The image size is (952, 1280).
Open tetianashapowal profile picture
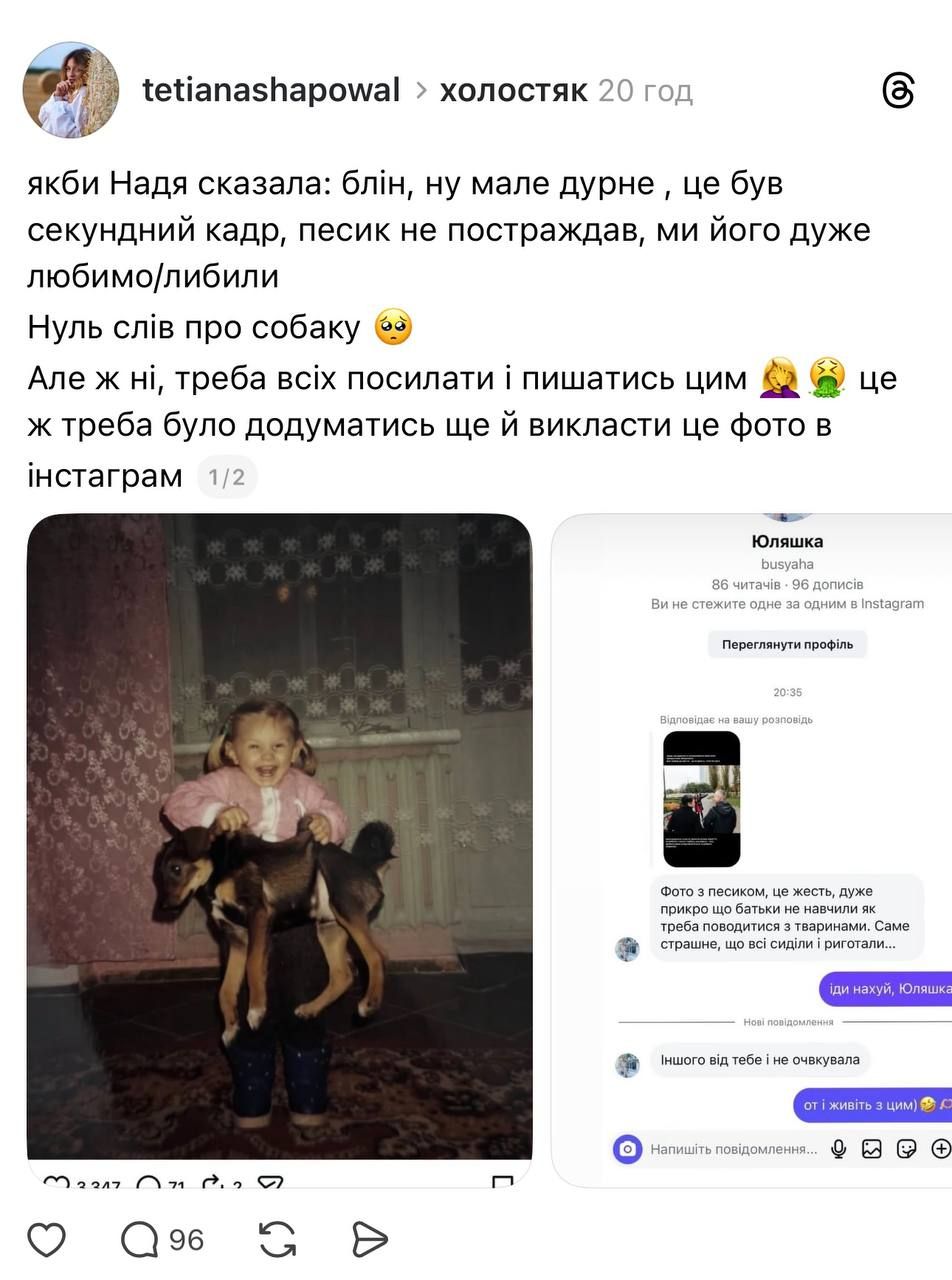pyautogui.click(x=71, y=90)
